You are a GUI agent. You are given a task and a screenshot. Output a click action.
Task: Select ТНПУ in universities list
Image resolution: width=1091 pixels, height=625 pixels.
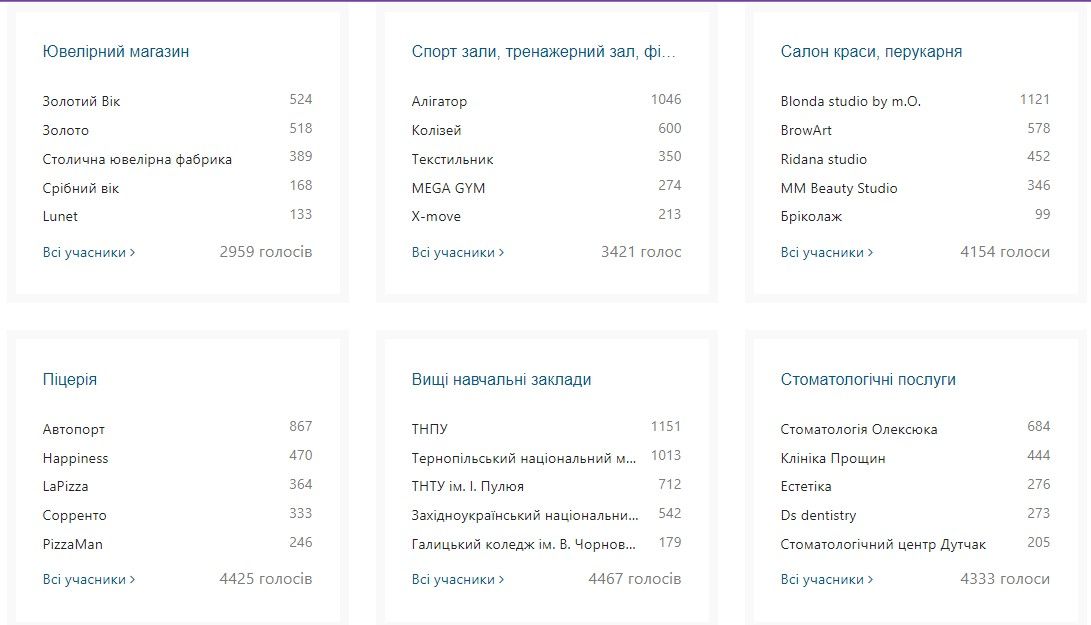(x=429, y=430)
